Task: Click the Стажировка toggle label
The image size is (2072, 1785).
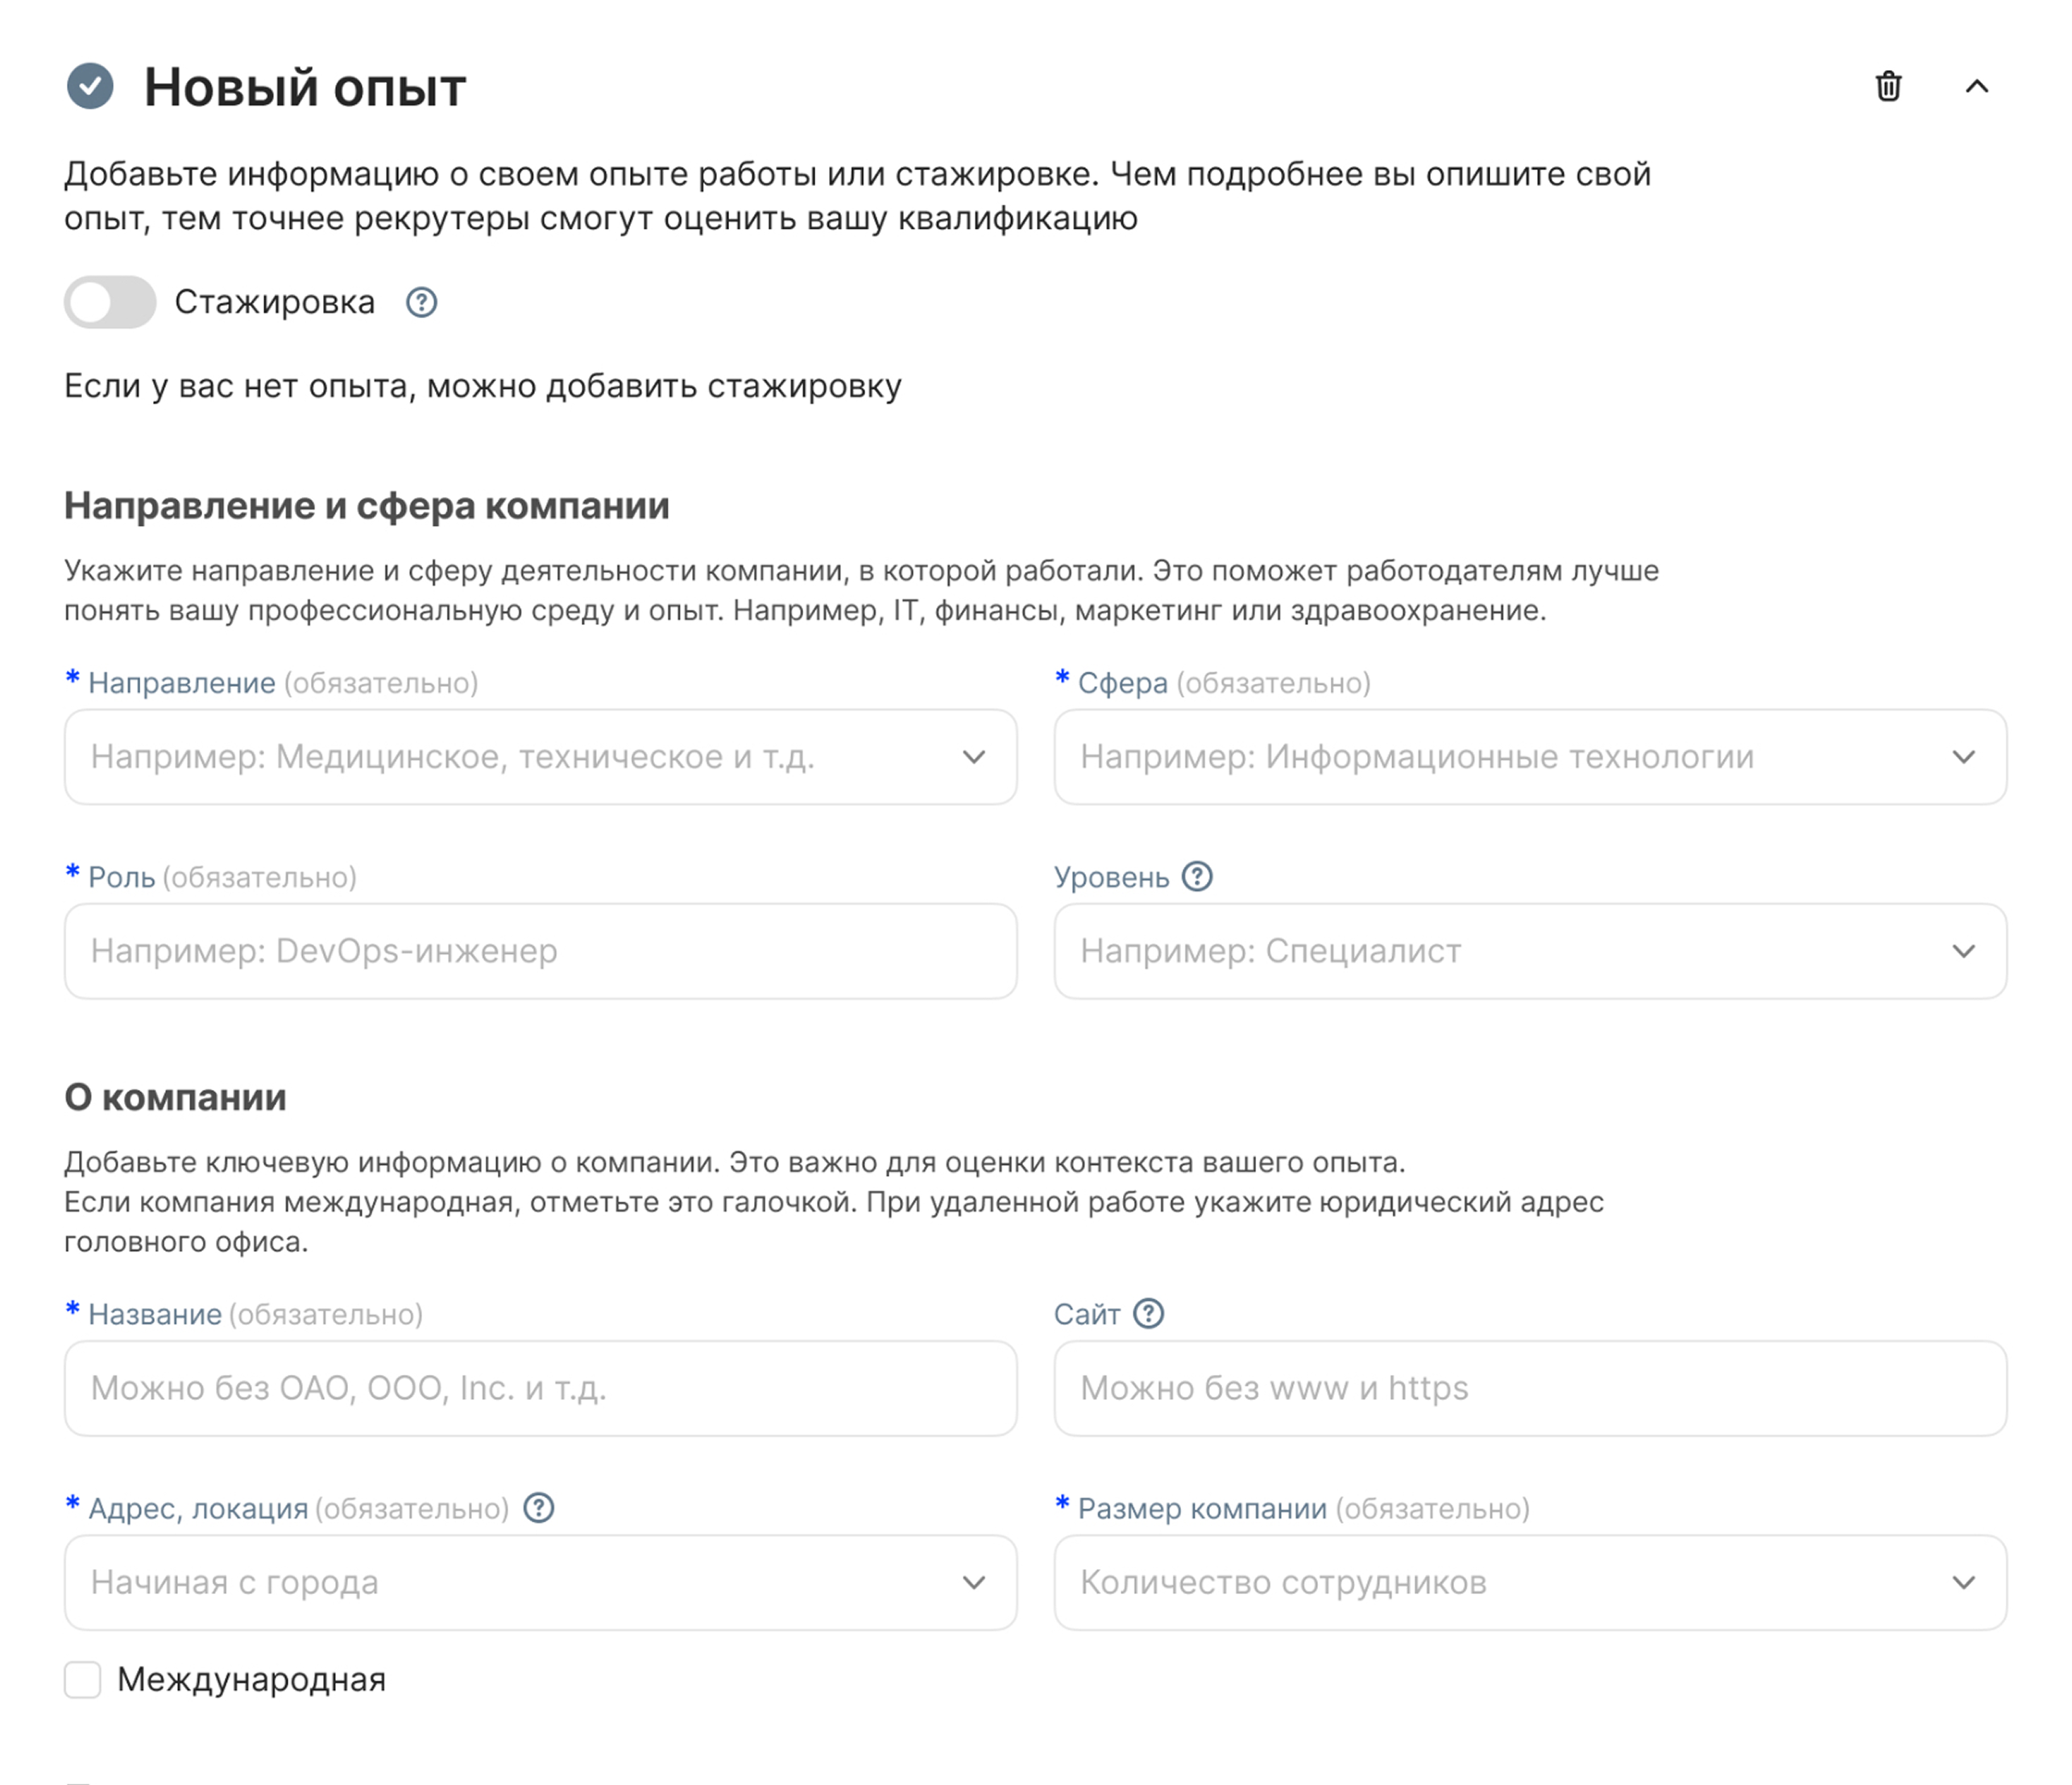Action: click(274, 302)
